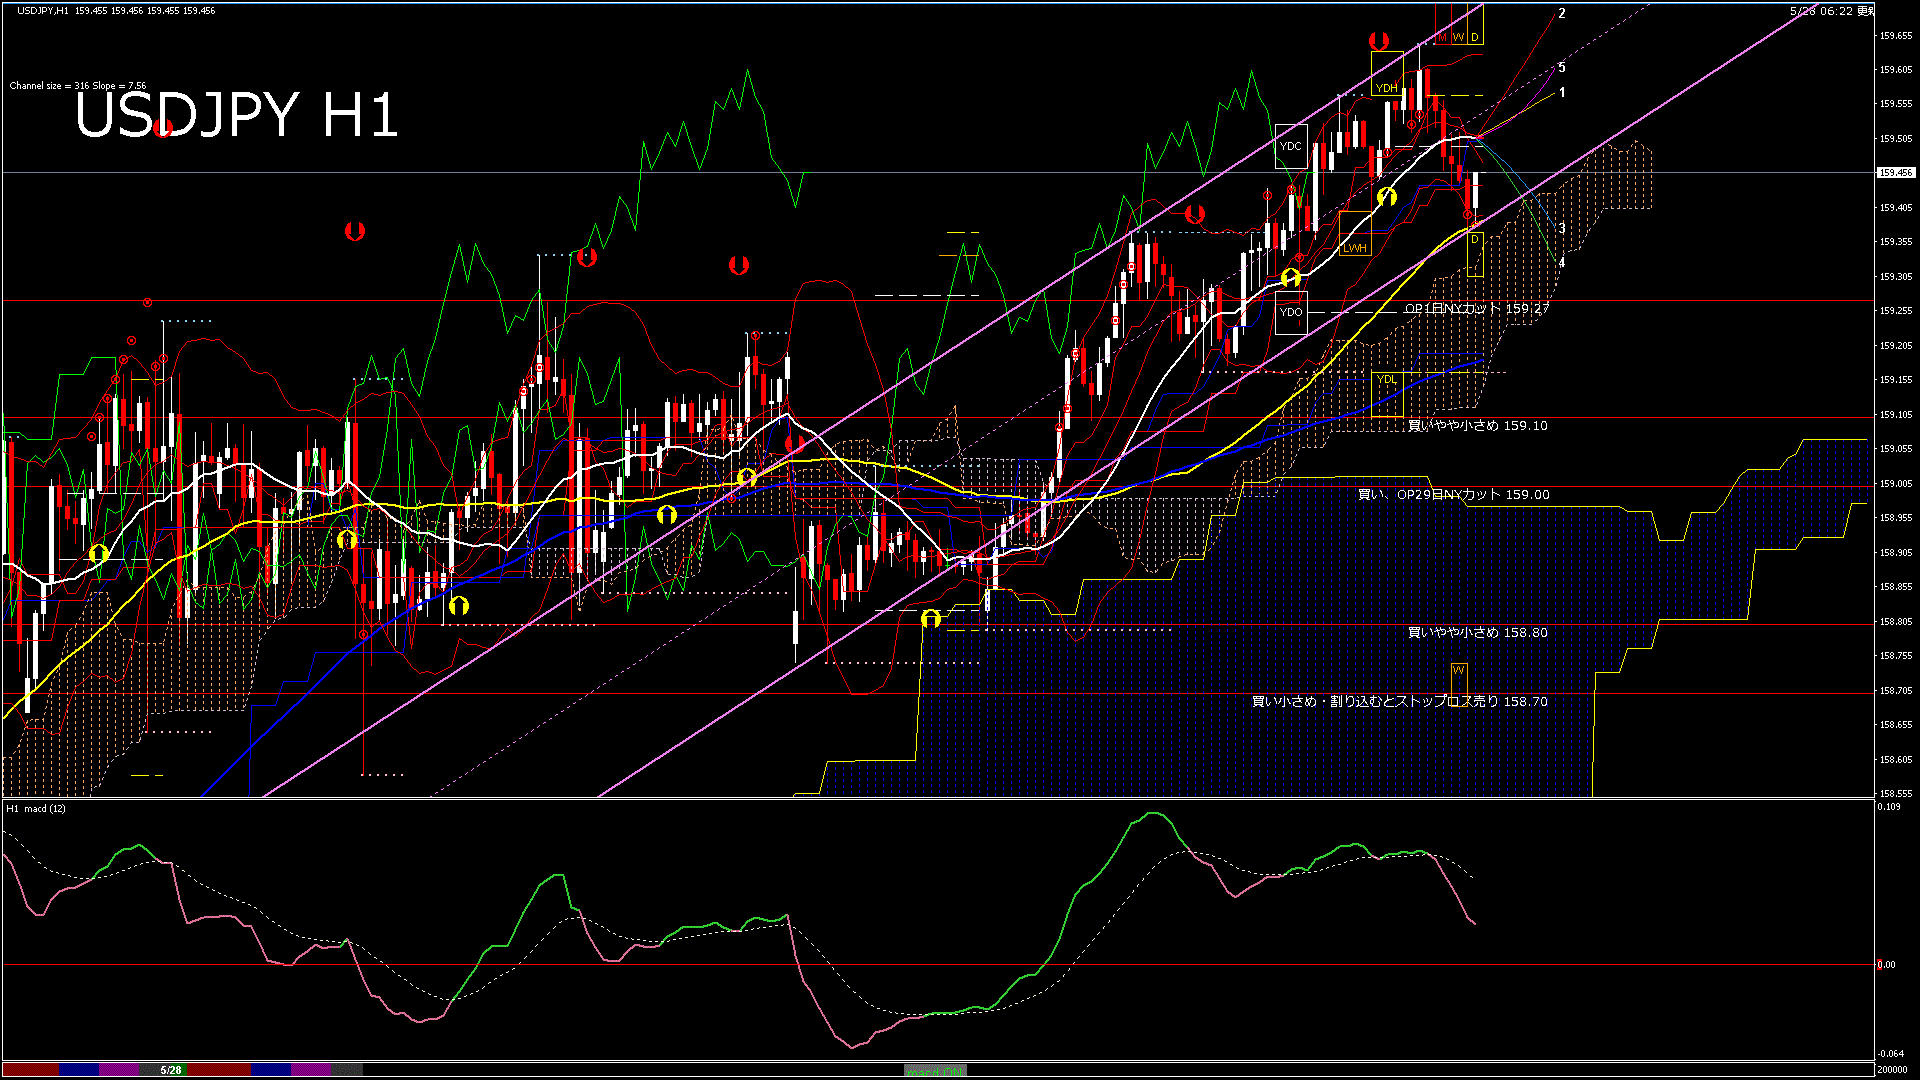Click the MACD 0.00 zero-level value
The height and width of the screenshot is (1080, 1920).
[x=1886, y=965]
